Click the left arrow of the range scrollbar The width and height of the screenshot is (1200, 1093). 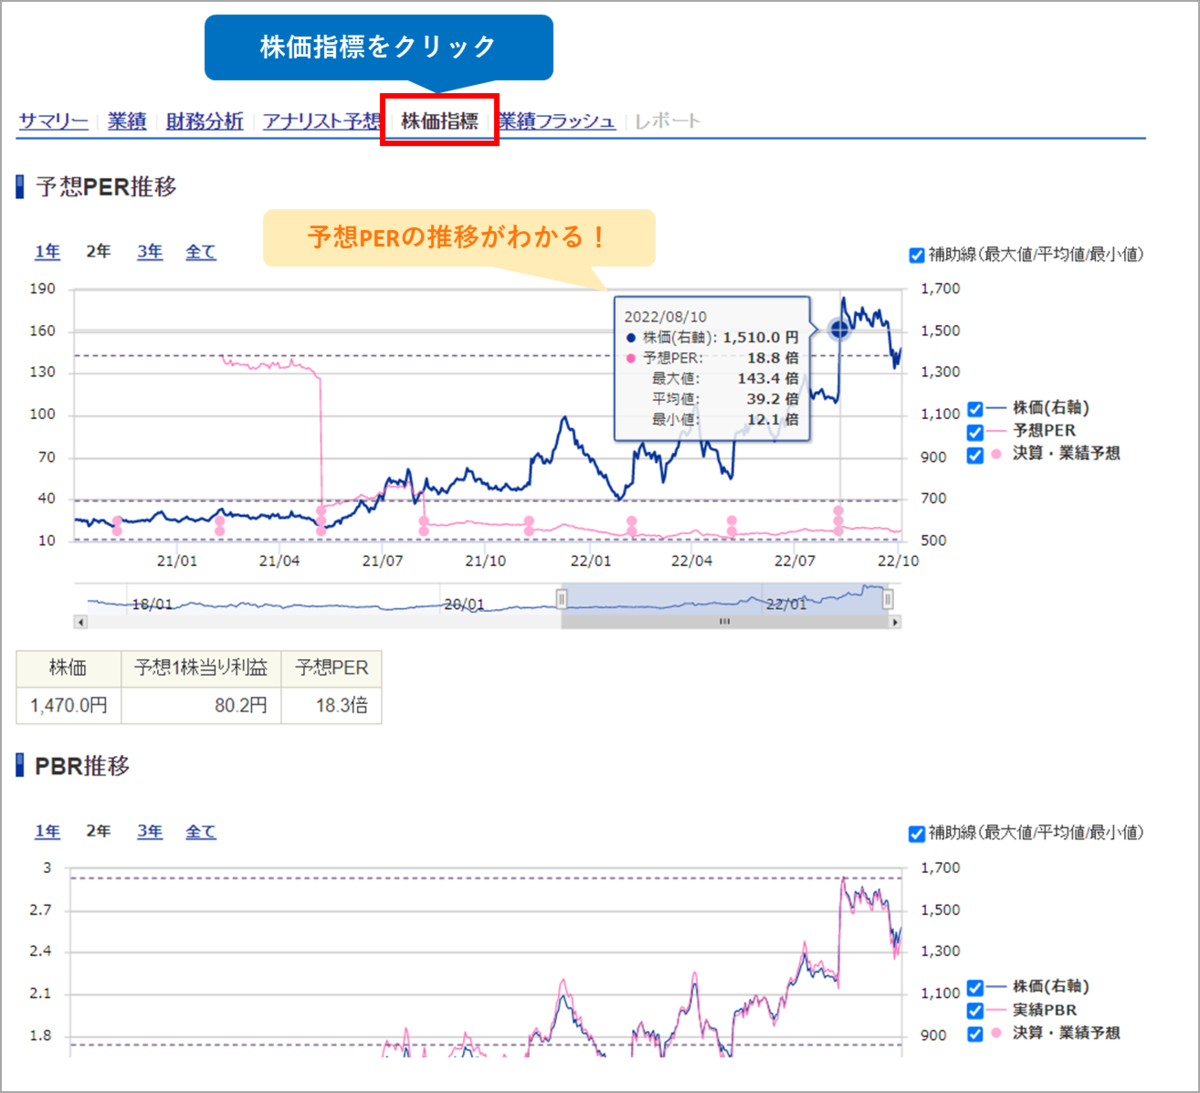point(81,622)
